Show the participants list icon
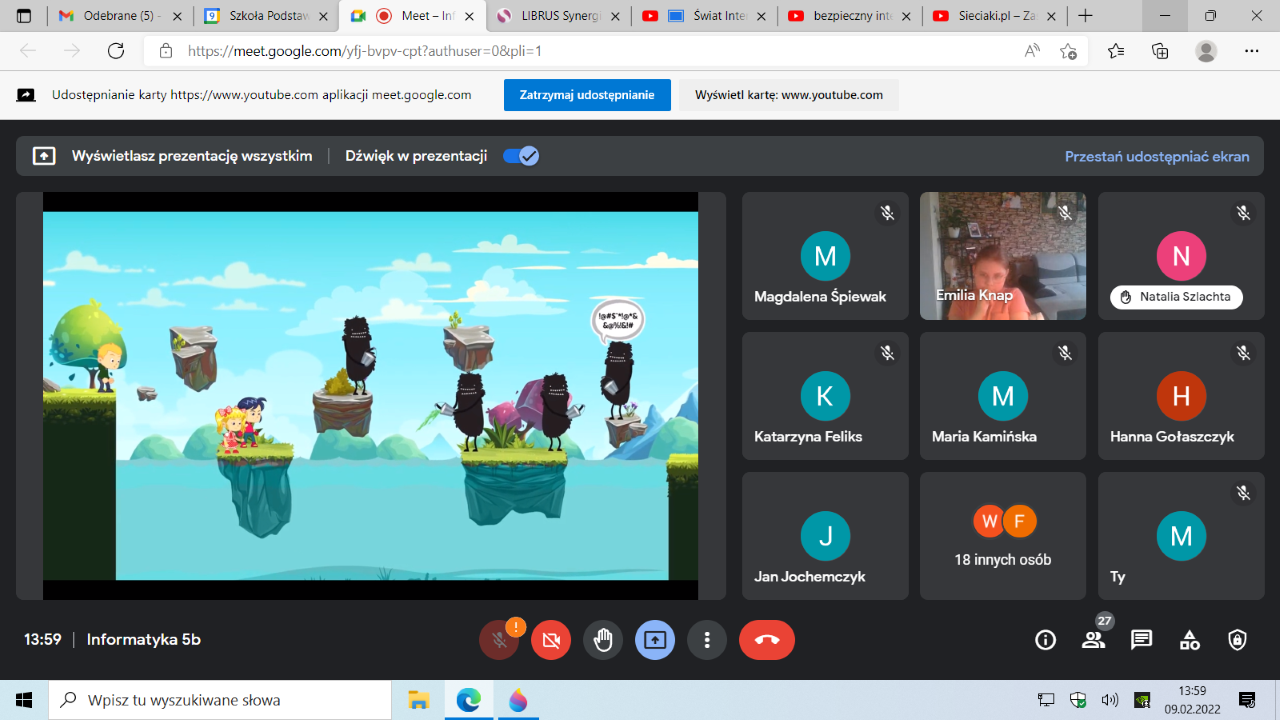Image resolution: width=1280 pixels, height=720 pixels. (1094, 640)
